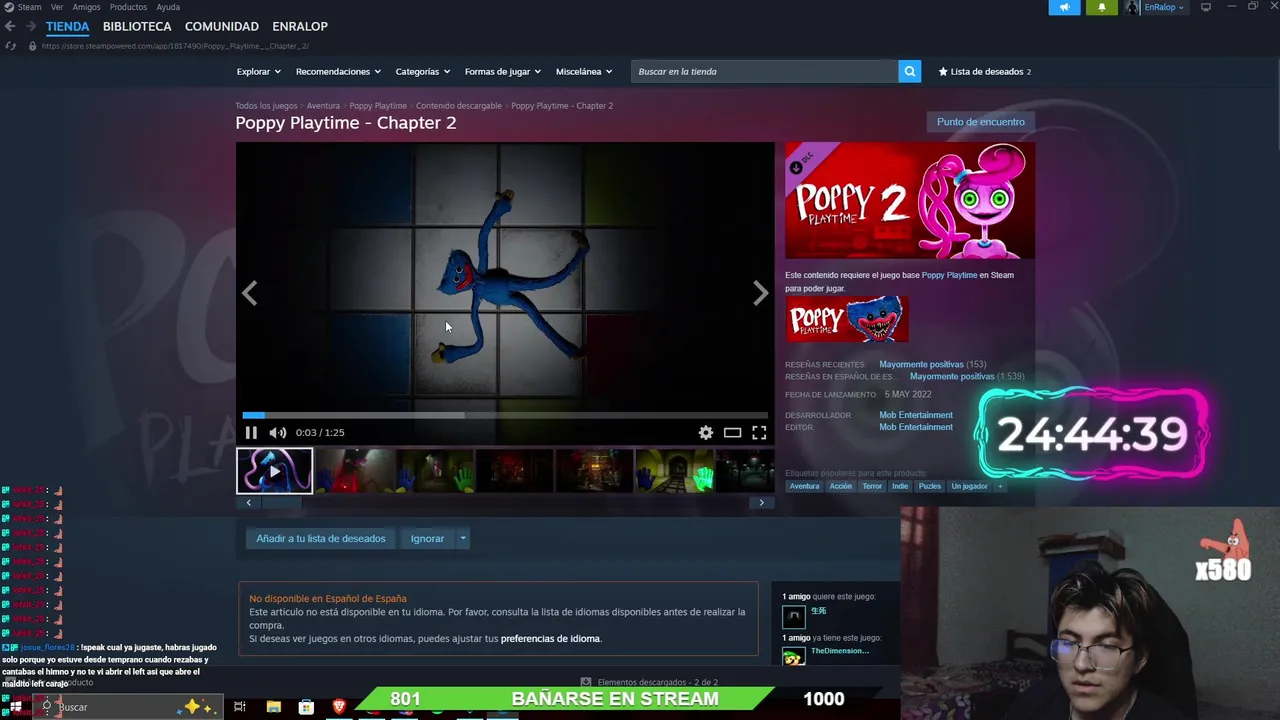The width and height of the screenshot is (1280, 720).
Task: Open Punto de encuentro button
Action: click(x=980, y=122)
